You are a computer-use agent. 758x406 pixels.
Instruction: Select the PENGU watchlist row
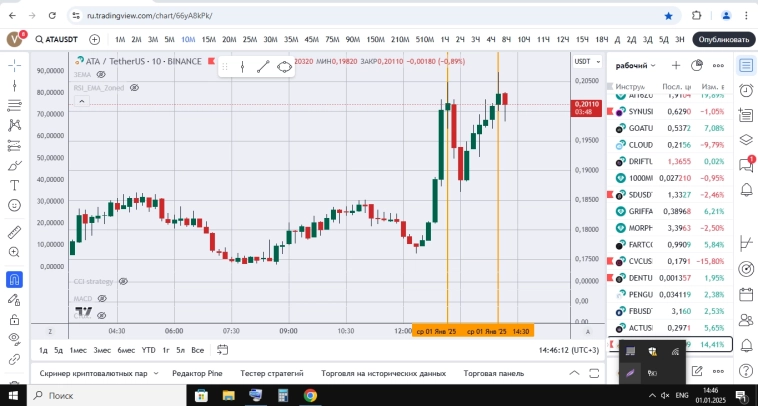click(x=670, y=294)
